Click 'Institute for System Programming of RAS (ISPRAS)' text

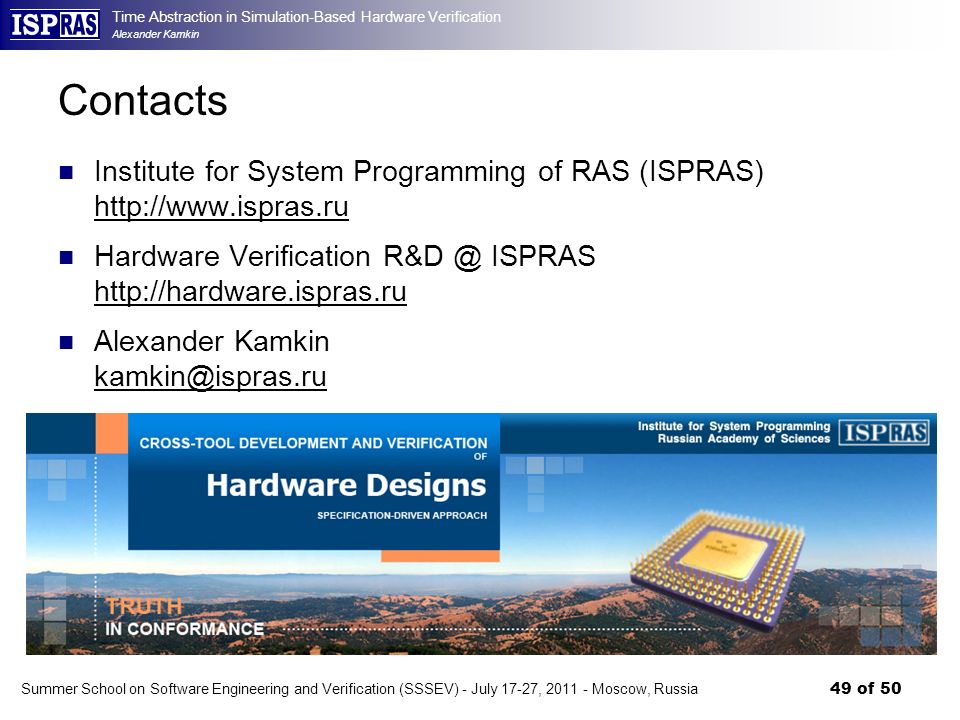pos(429,171)
